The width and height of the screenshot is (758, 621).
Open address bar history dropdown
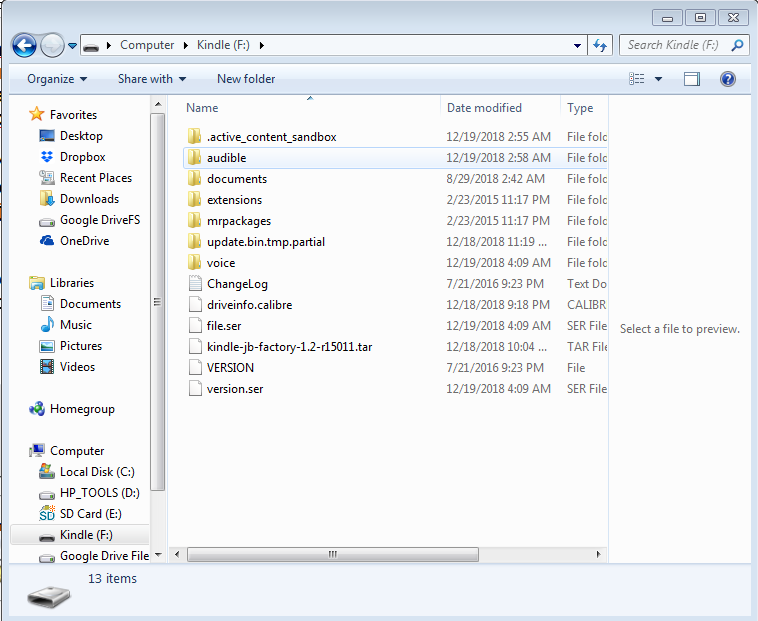[x=577, y=45]
